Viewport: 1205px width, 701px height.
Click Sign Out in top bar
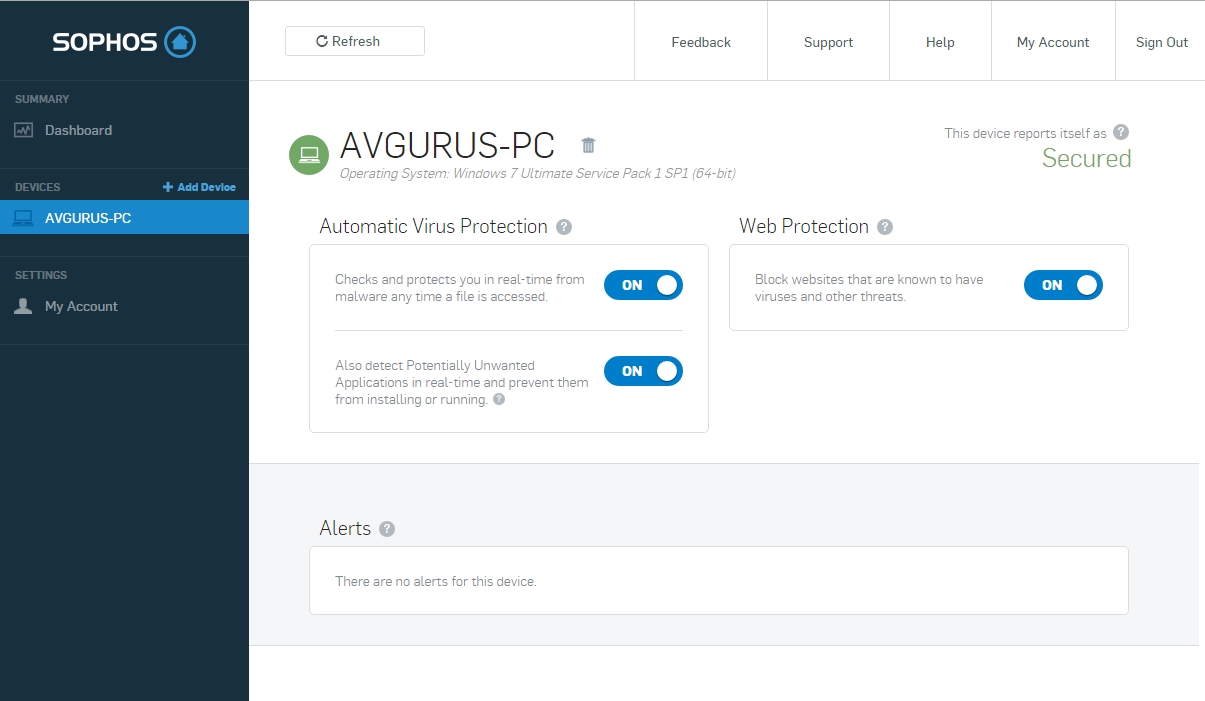pyautogui.click(x=1161, y=42)
